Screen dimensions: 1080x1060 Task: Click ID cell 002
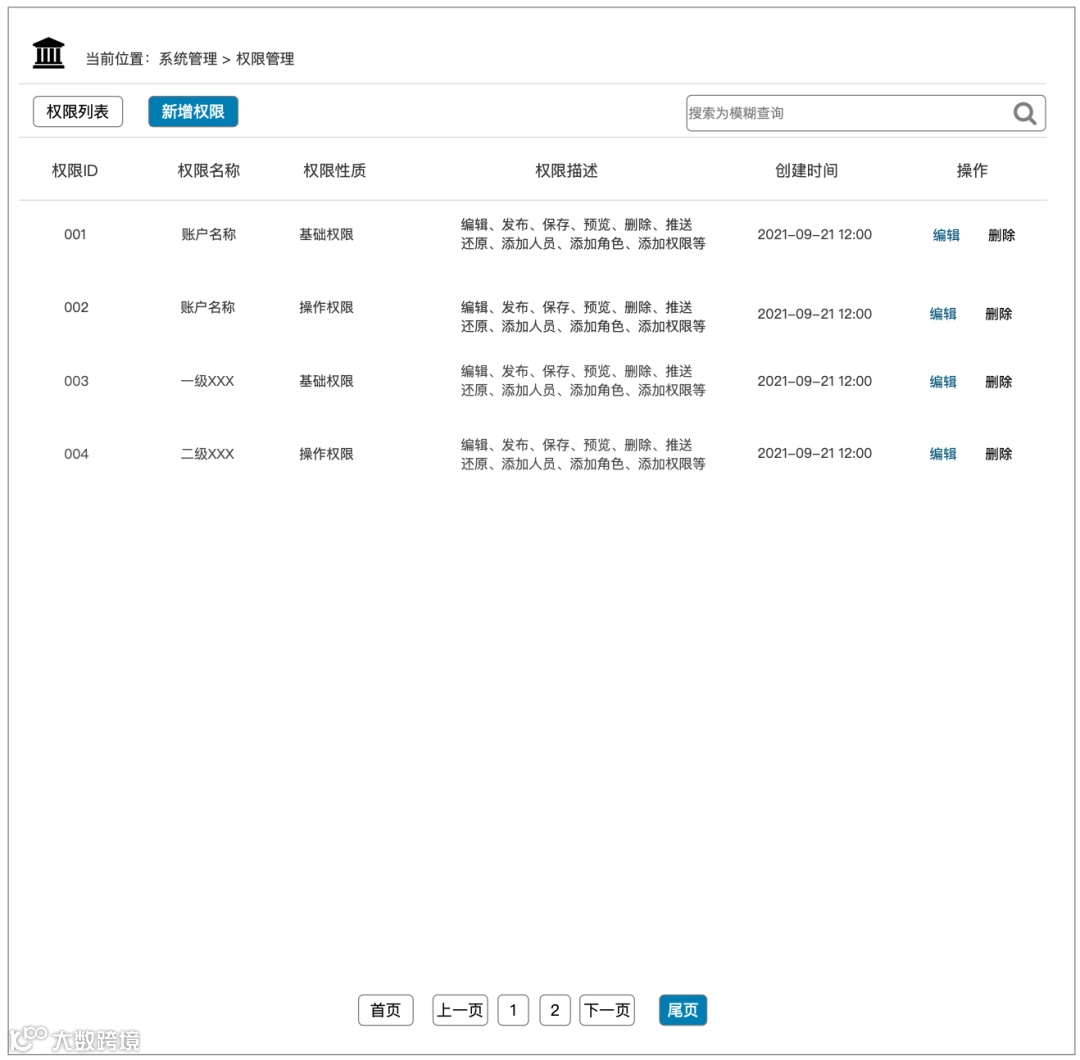(x=76, y=308)
